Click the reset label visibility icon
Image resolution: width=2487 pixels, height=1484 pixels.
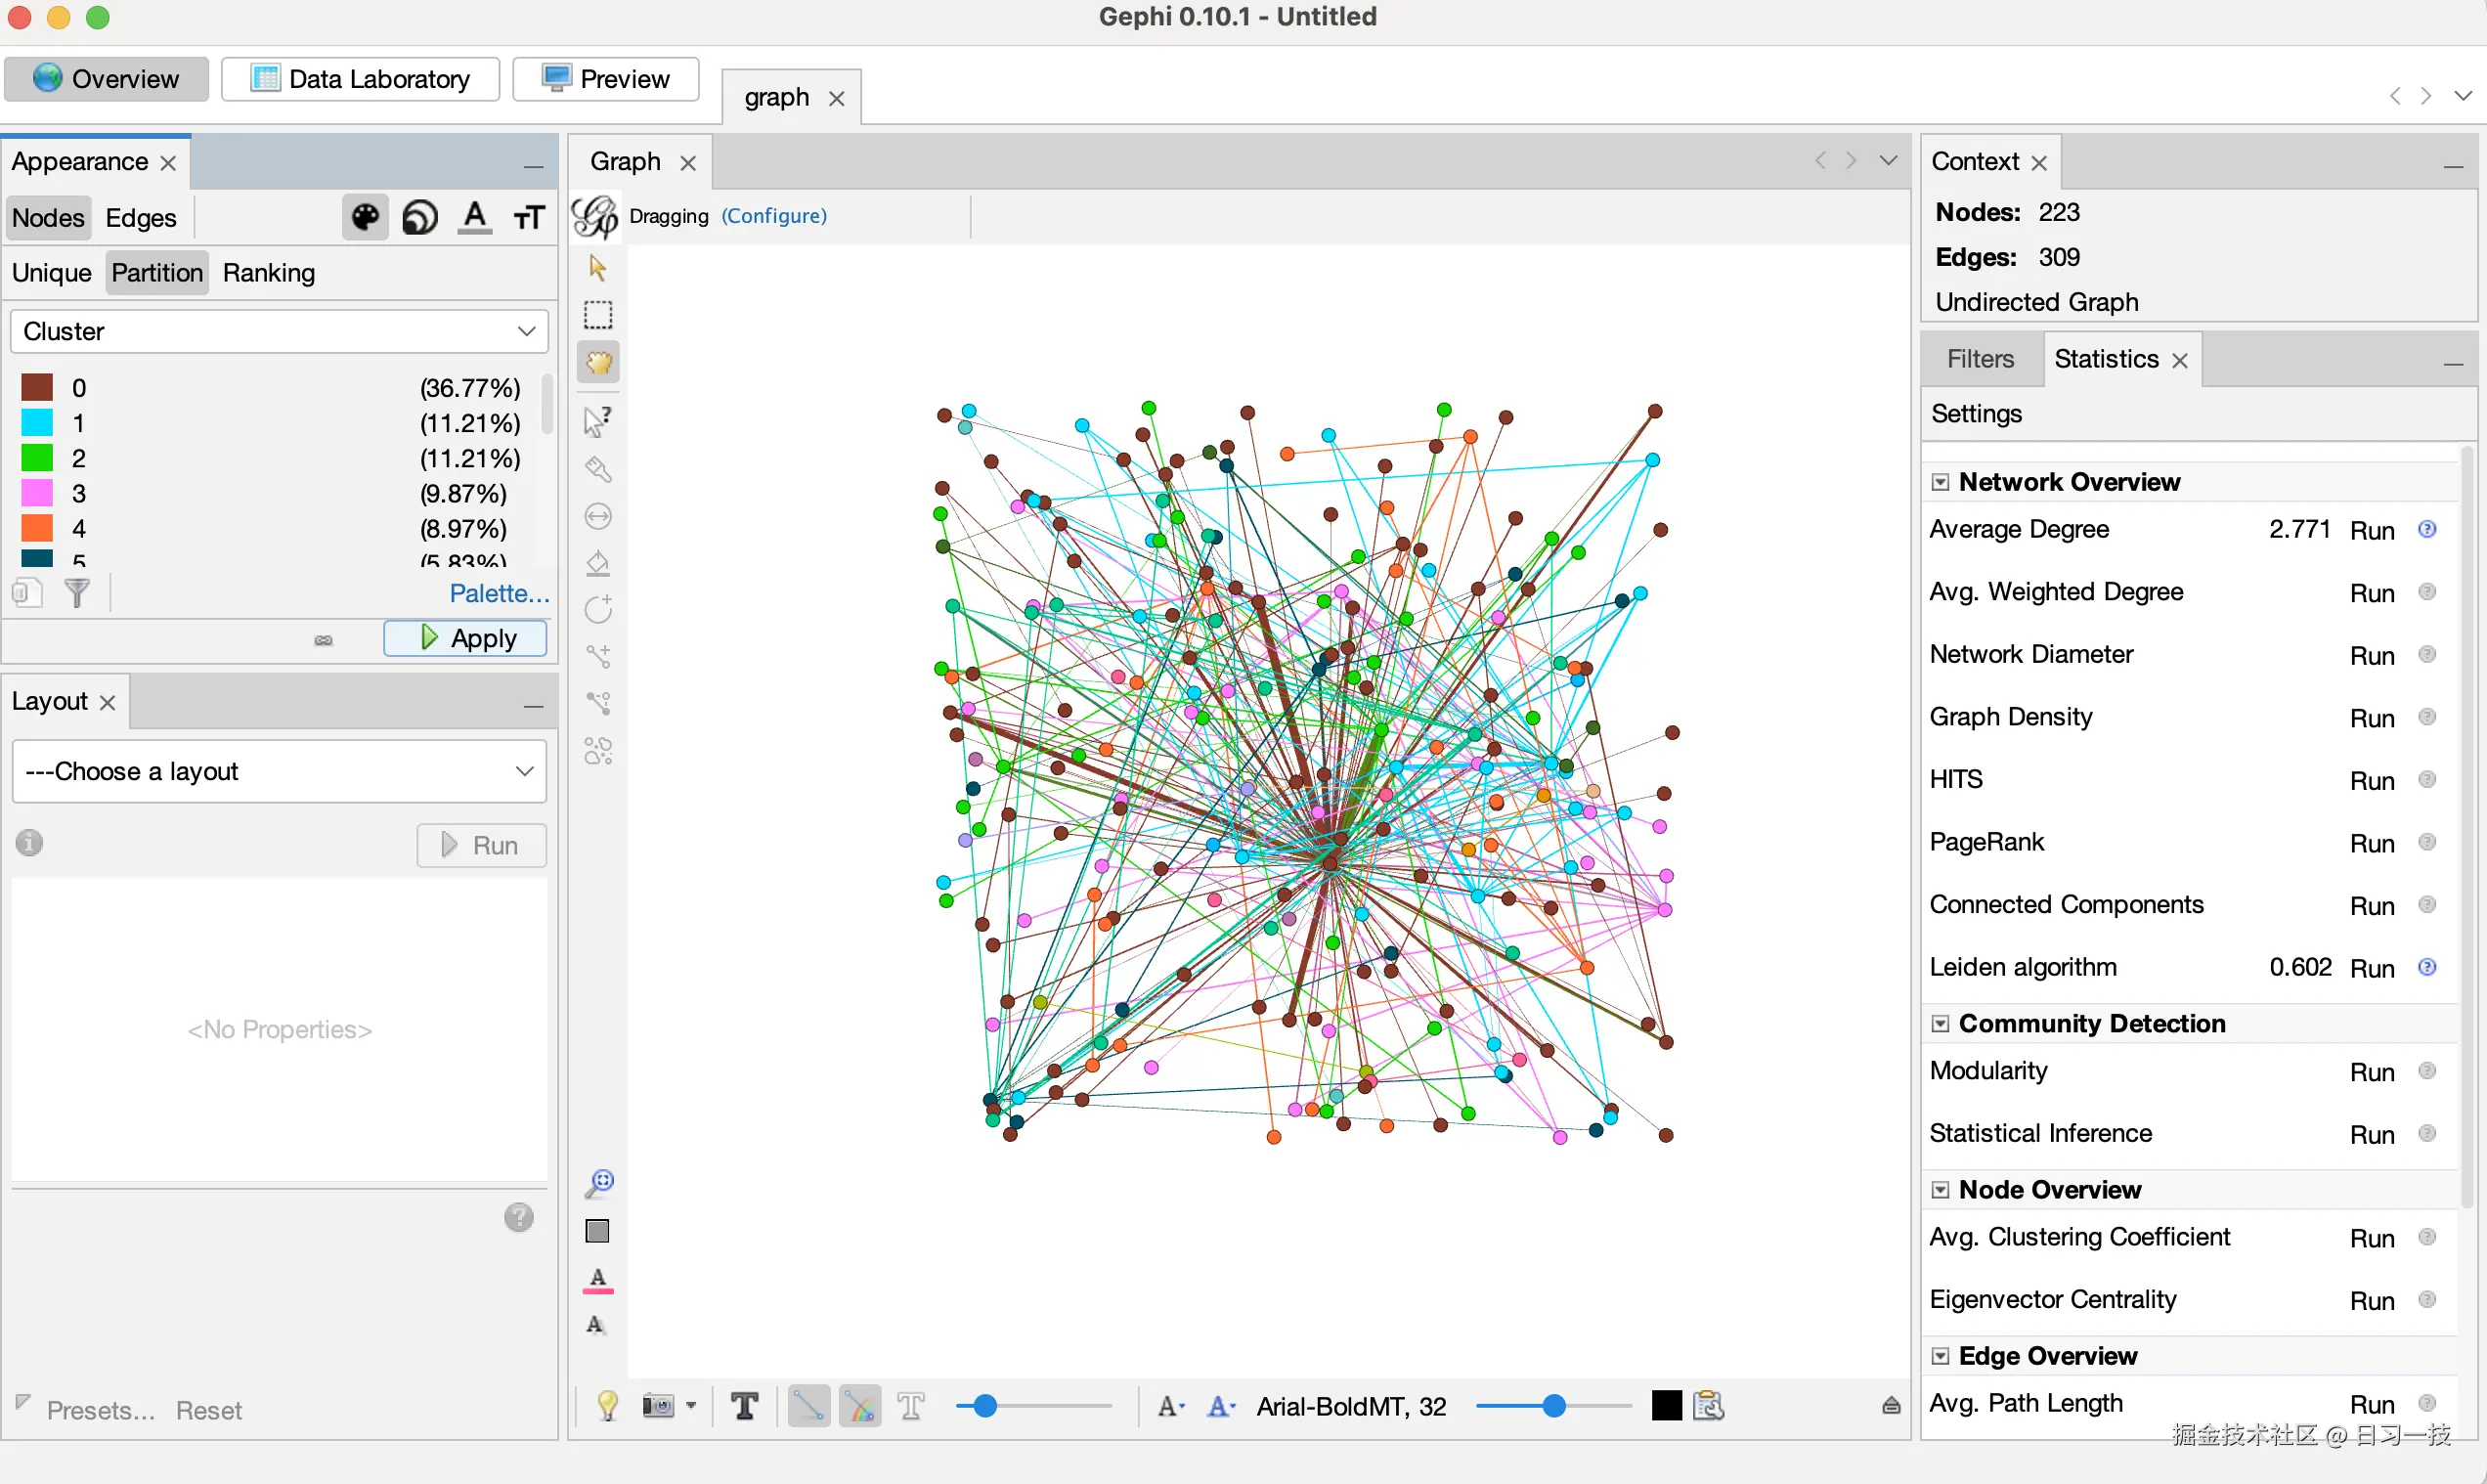click(596, 1325)
